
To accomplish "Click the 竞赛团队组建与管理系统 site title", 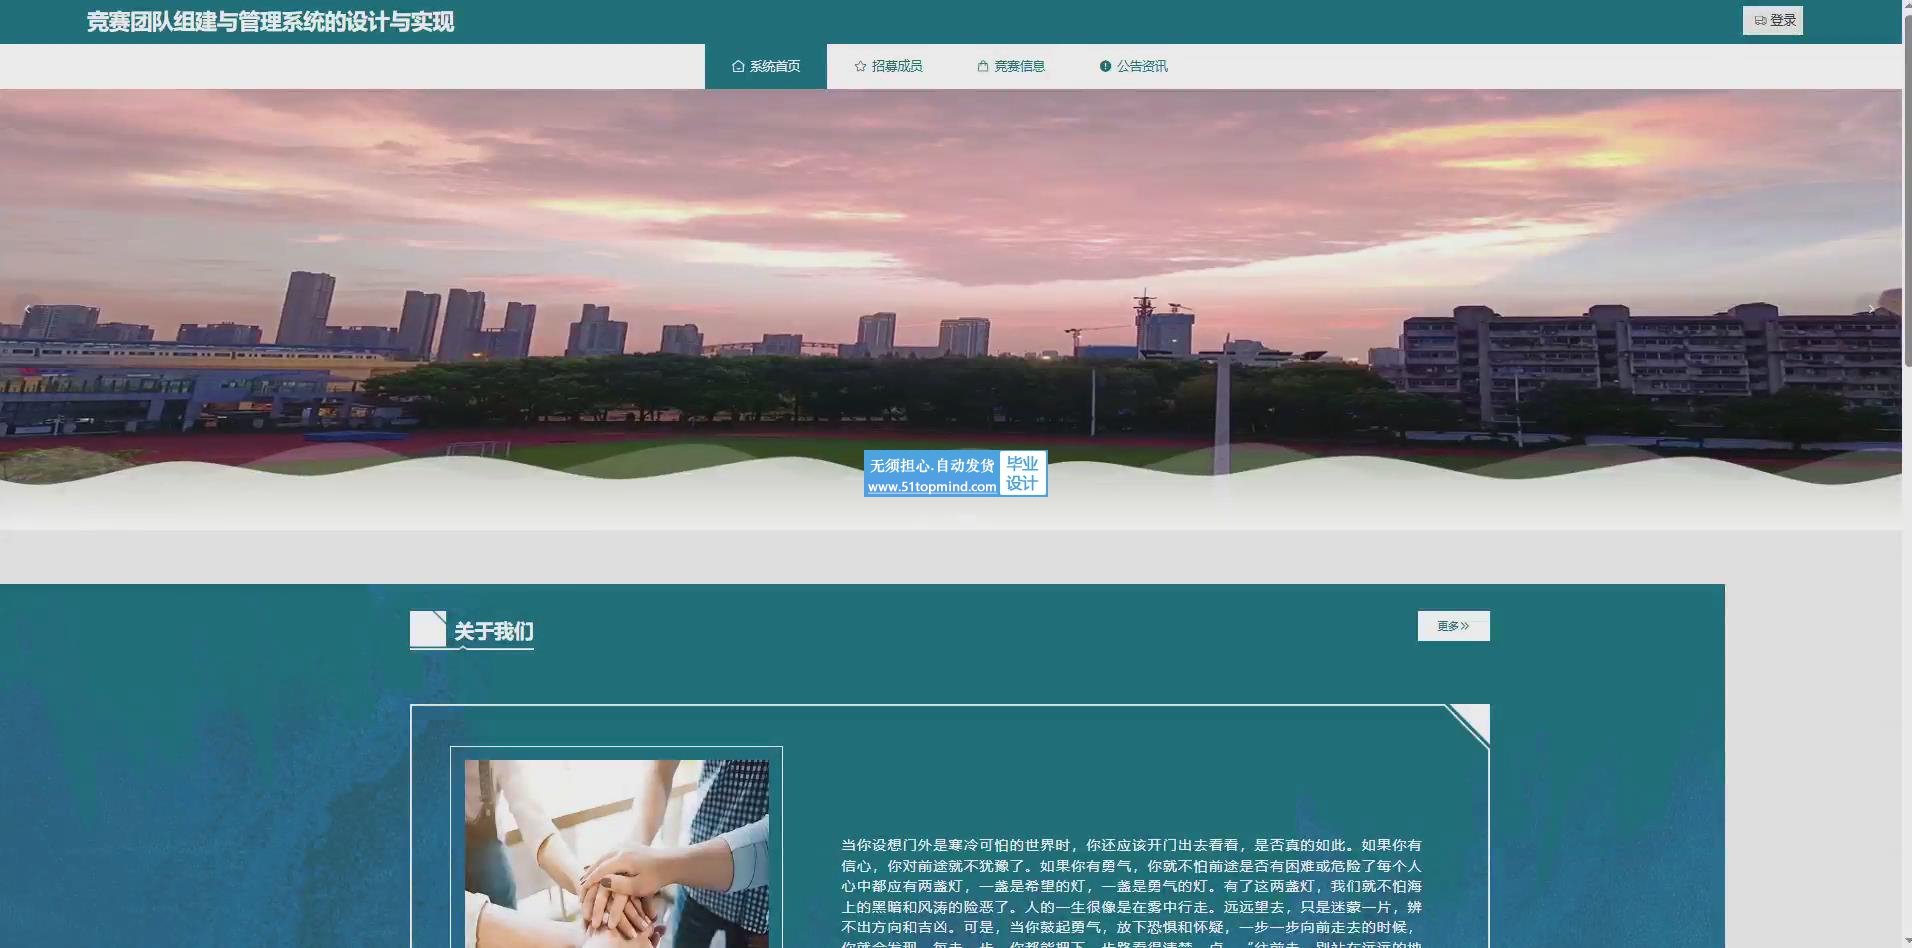I will pyautogui.click(x=270, y=22).
